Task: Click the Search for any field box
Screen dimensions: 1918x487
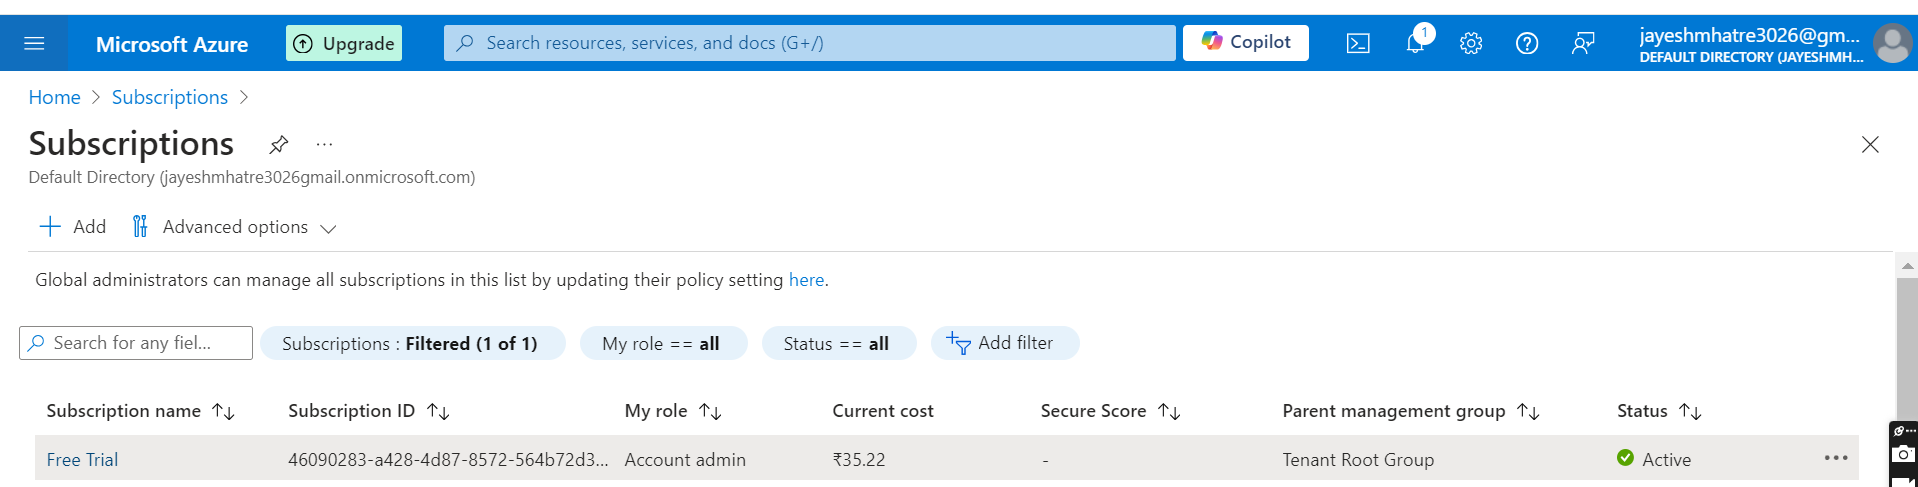Action: point(136,343)
